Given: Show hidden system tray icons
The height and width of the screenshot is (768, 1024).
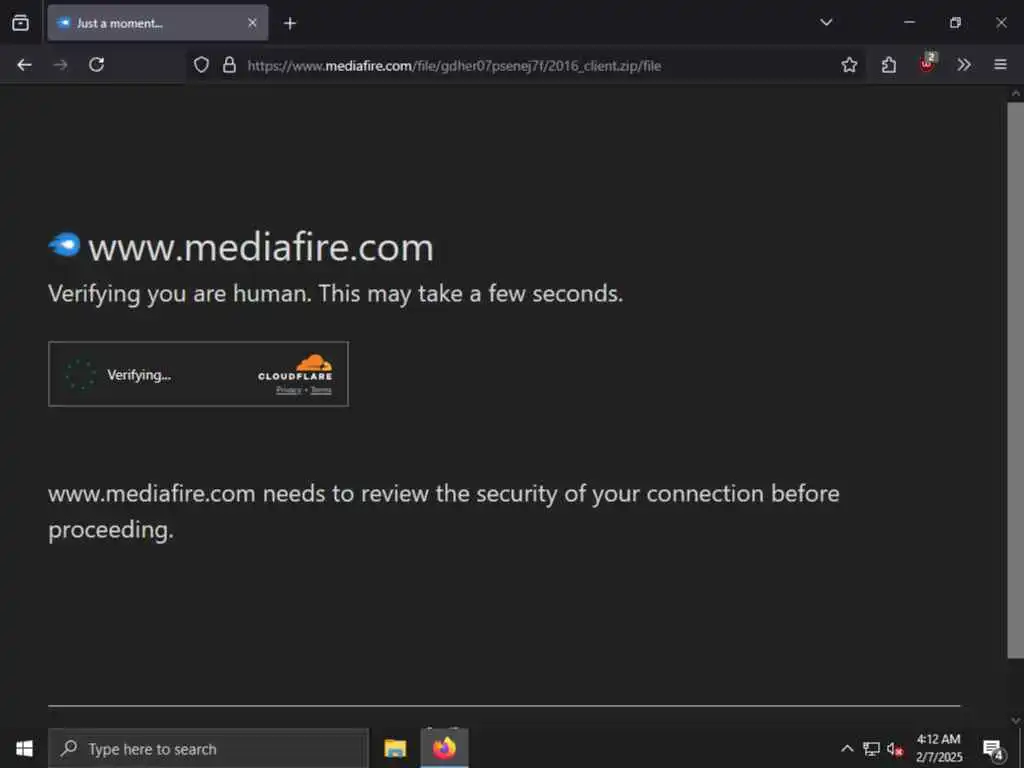Looking at the screenshot, I should 847,748.
